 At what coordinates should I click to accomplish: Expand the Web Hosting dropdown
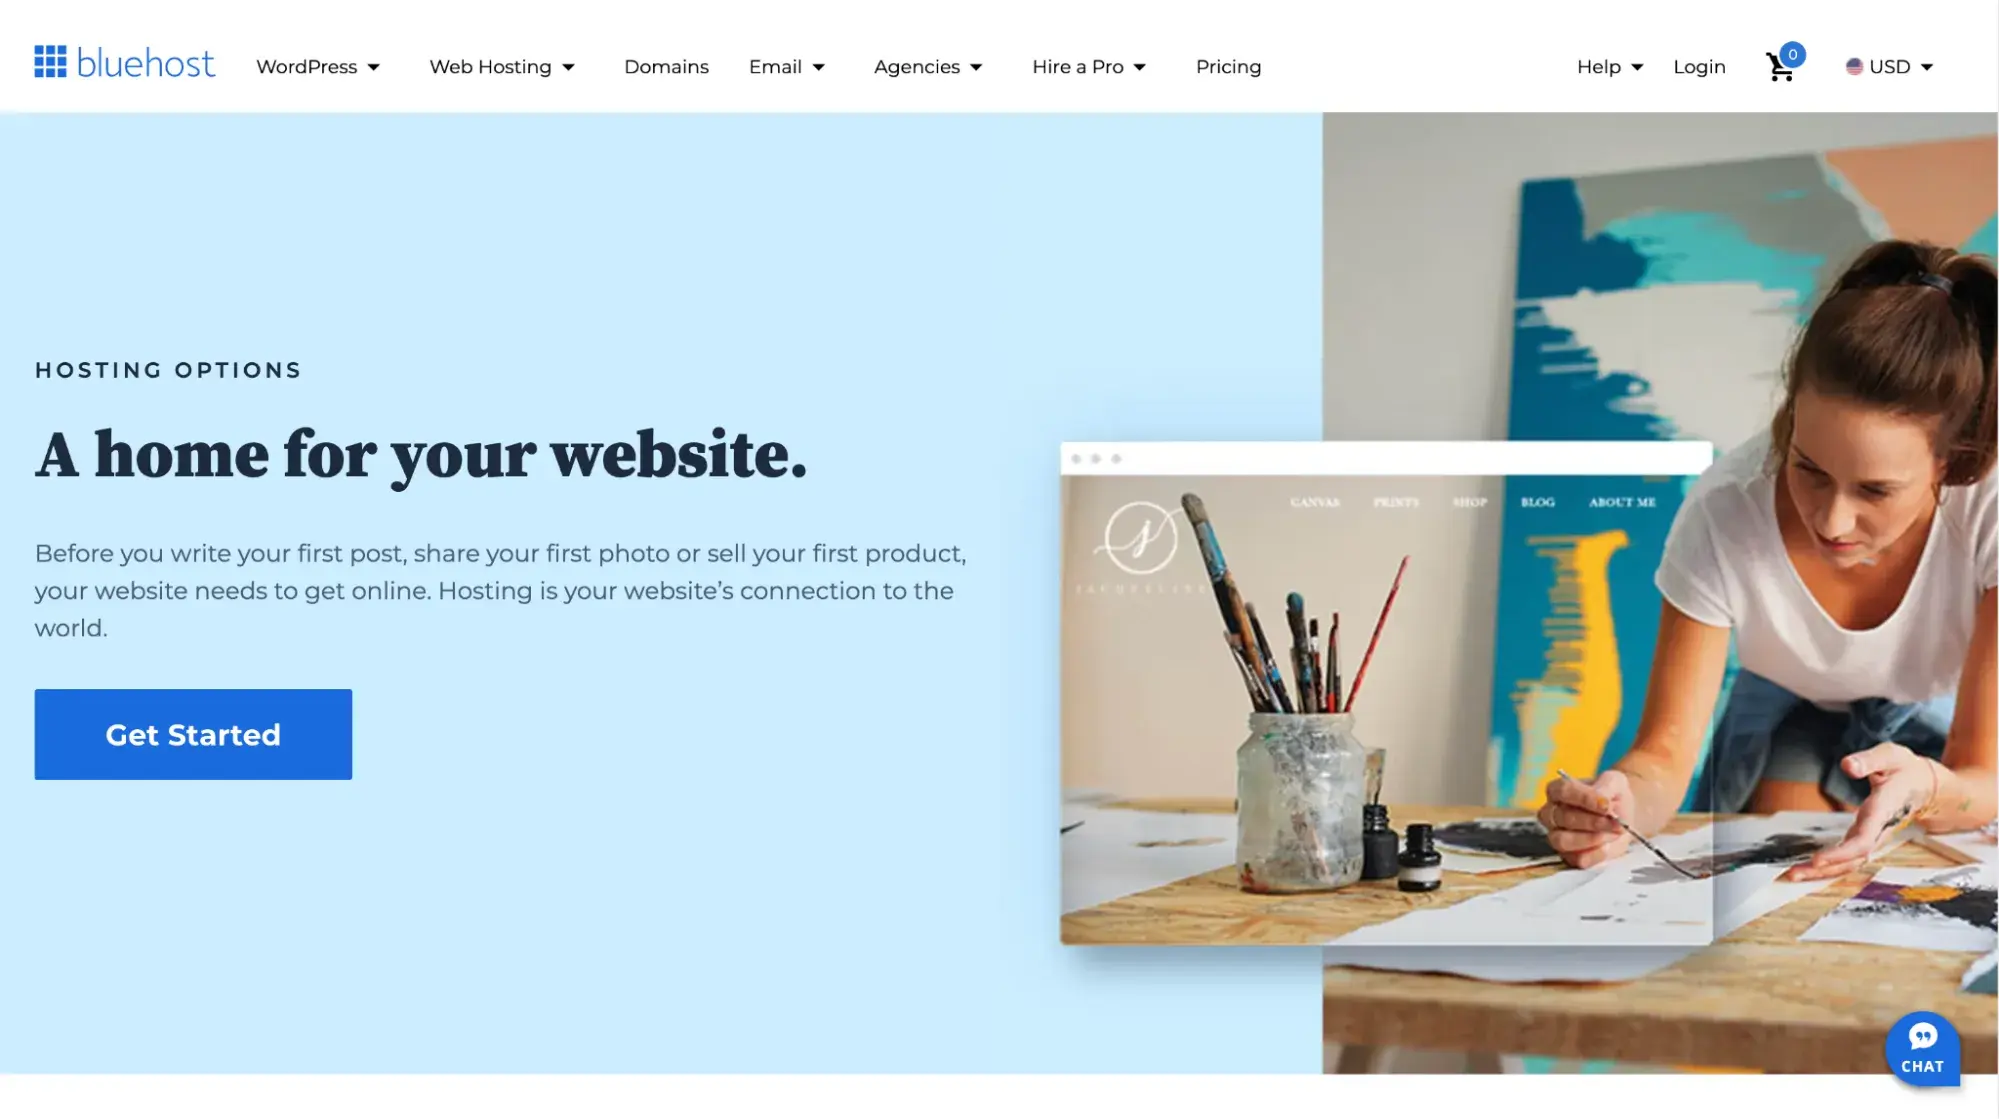coord(501,67)
